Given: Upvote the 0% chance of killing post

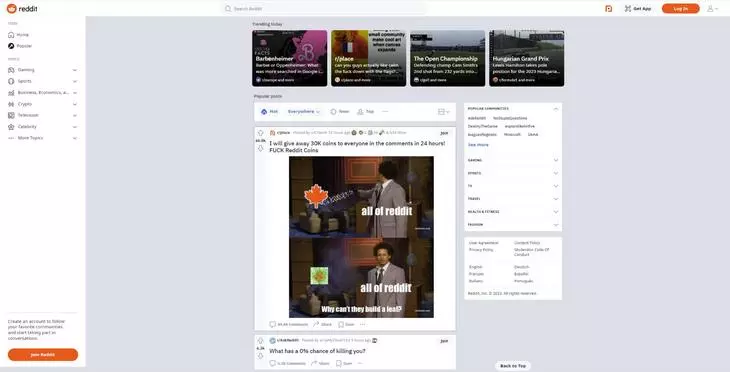Looking at the screenshot, I should coord(260,341).
